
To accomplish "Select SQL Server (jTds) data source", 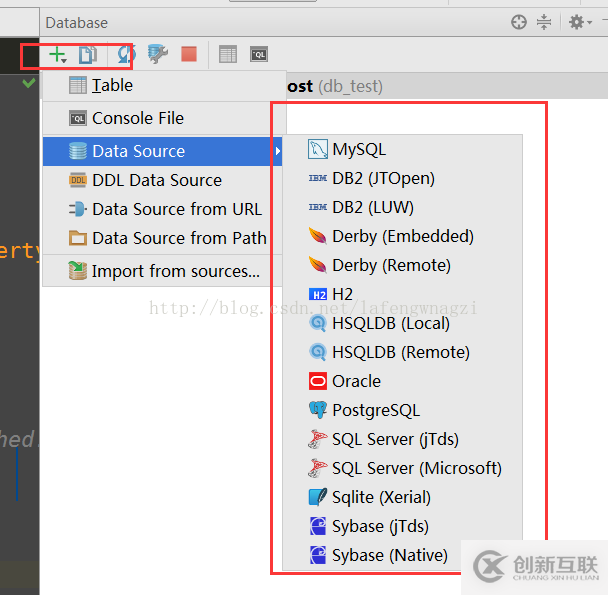I will click(402, 439).
